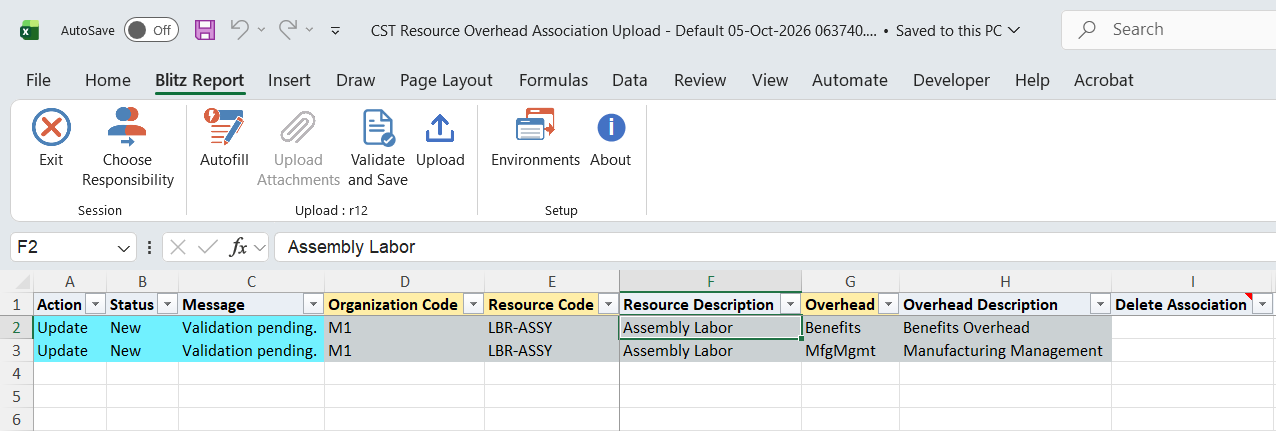Switch to the View tab

(x=770, y=80)
